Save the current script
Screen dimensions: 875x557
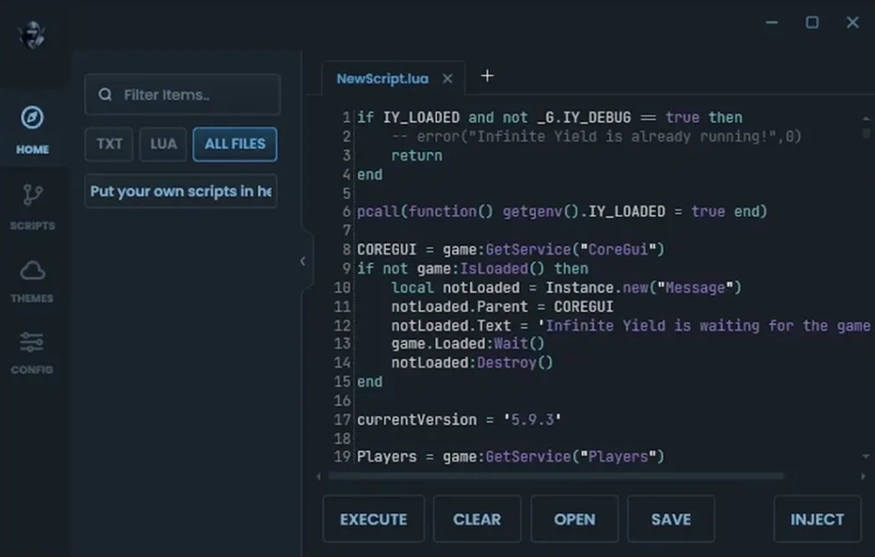point(671,519)
